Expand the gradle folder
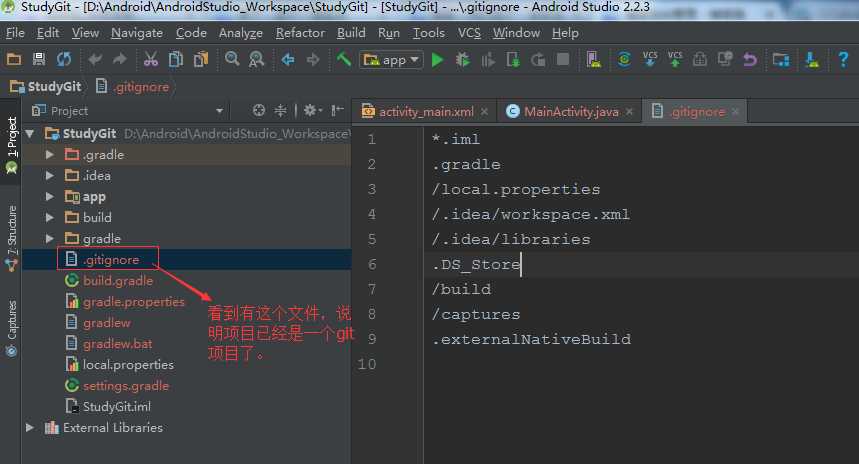Image resolution: width=859 pixels, height=464 pixels. tap(50, 239)
